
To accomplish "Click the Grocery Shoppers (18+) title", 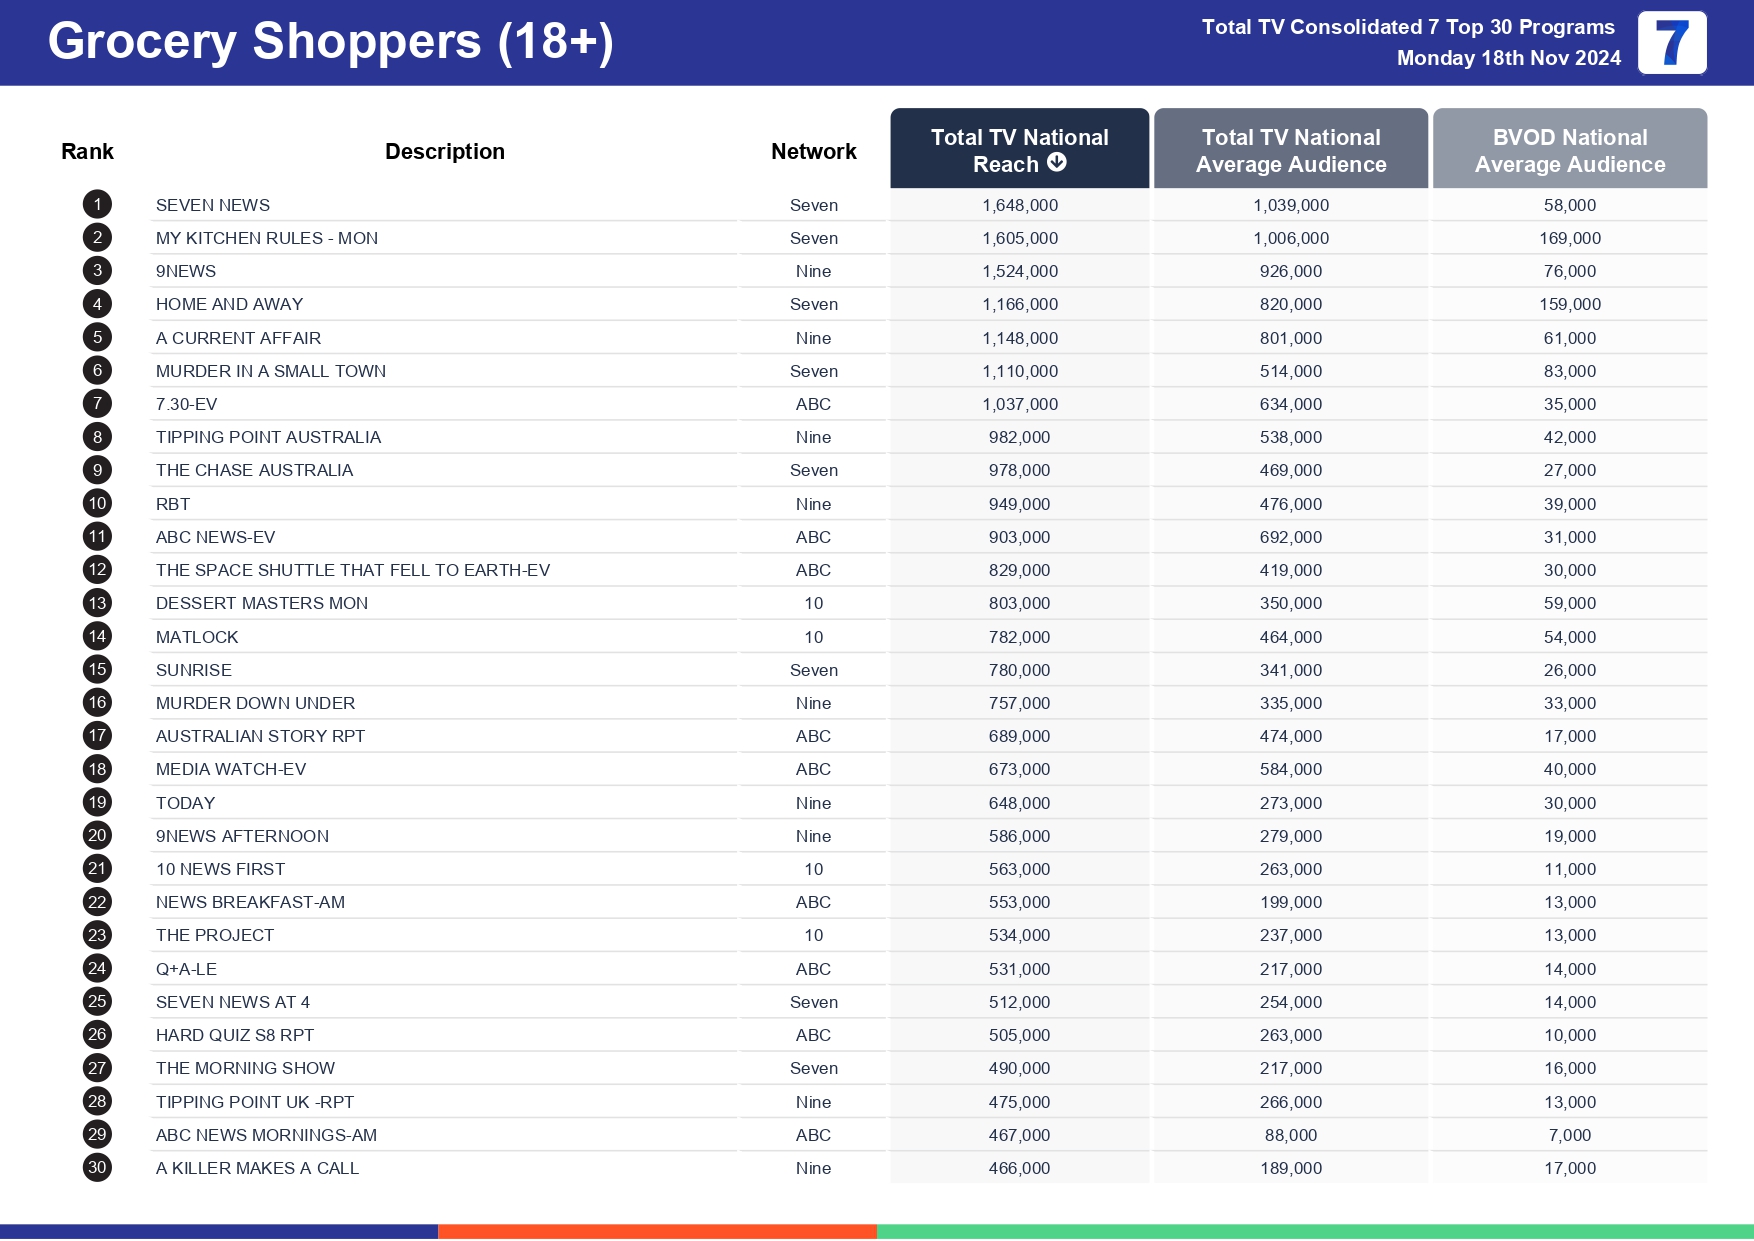I will [x=330, y=42].
